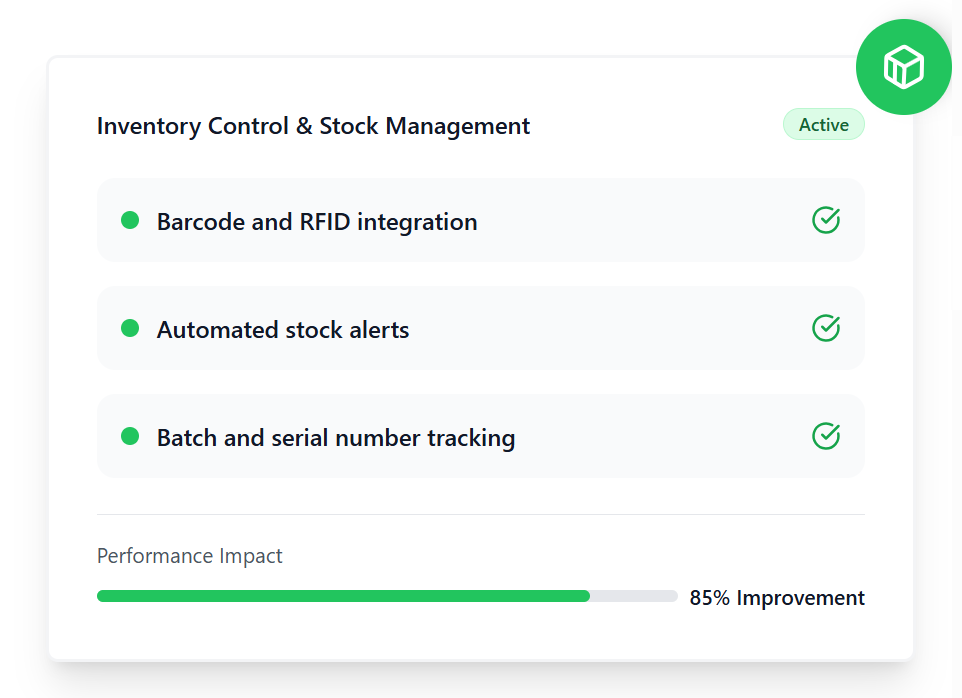
Task: Click the Active status badge
Action: click(x=823, y=125)
